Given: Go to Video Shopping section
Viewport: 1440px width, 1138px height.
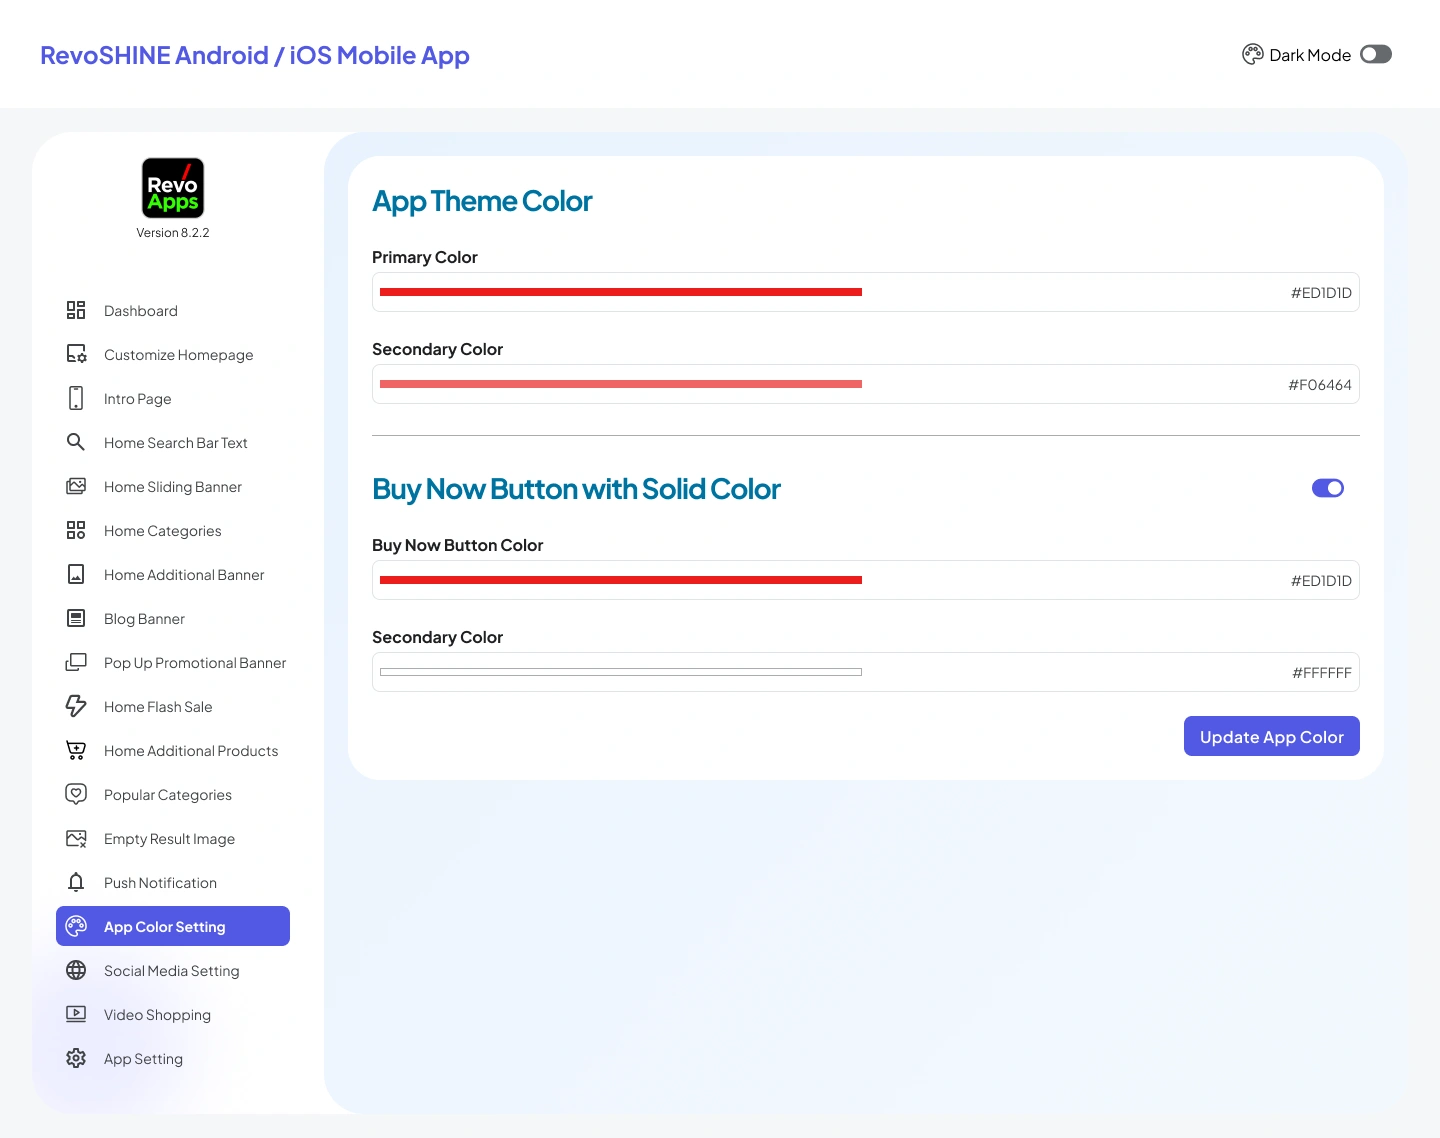Looking at the screenshot, I should [x=173, y=1015].
